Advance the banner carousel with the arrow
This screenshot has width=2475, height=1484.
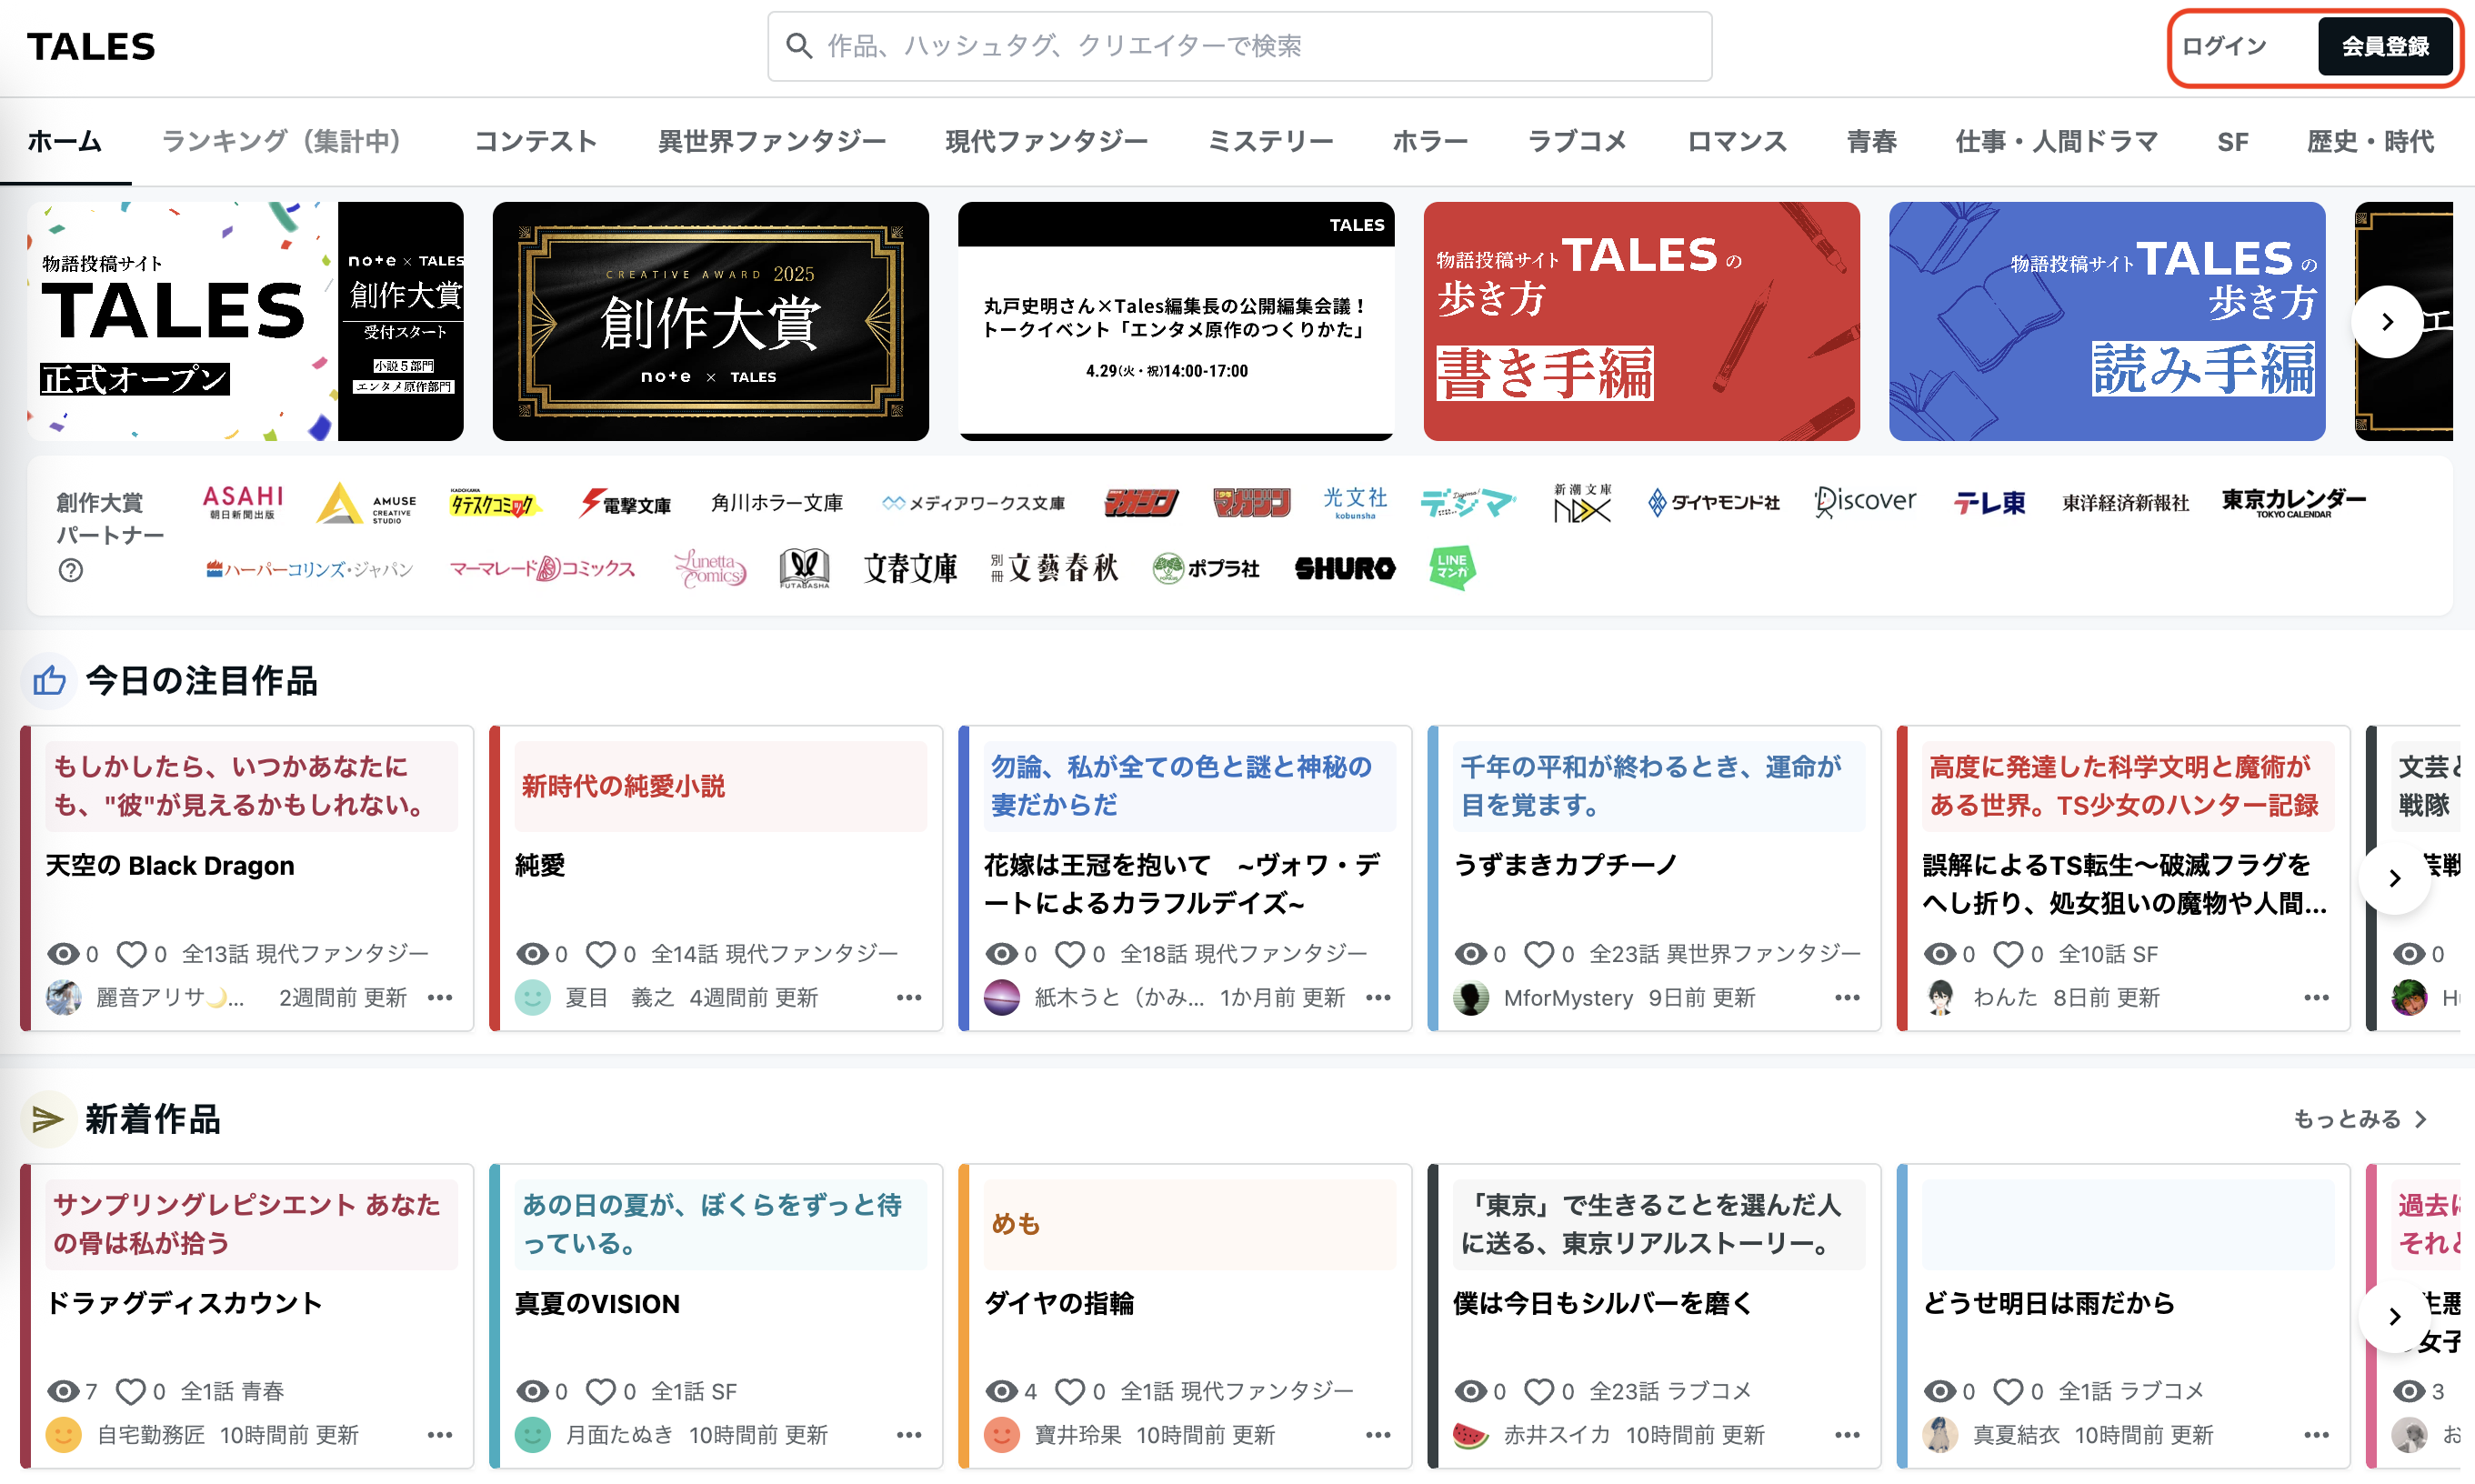tap(2387, 322)
